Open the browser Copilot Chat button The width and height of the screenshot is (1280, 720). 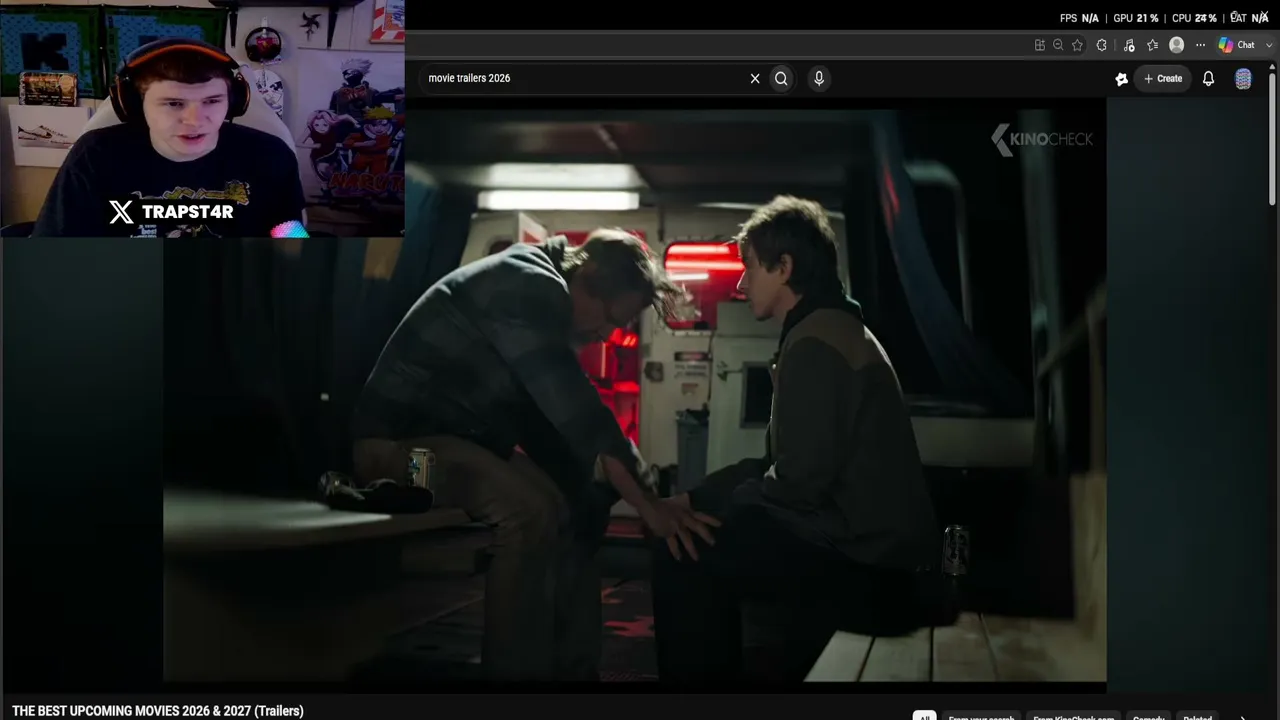click(x=1236, y=45)
